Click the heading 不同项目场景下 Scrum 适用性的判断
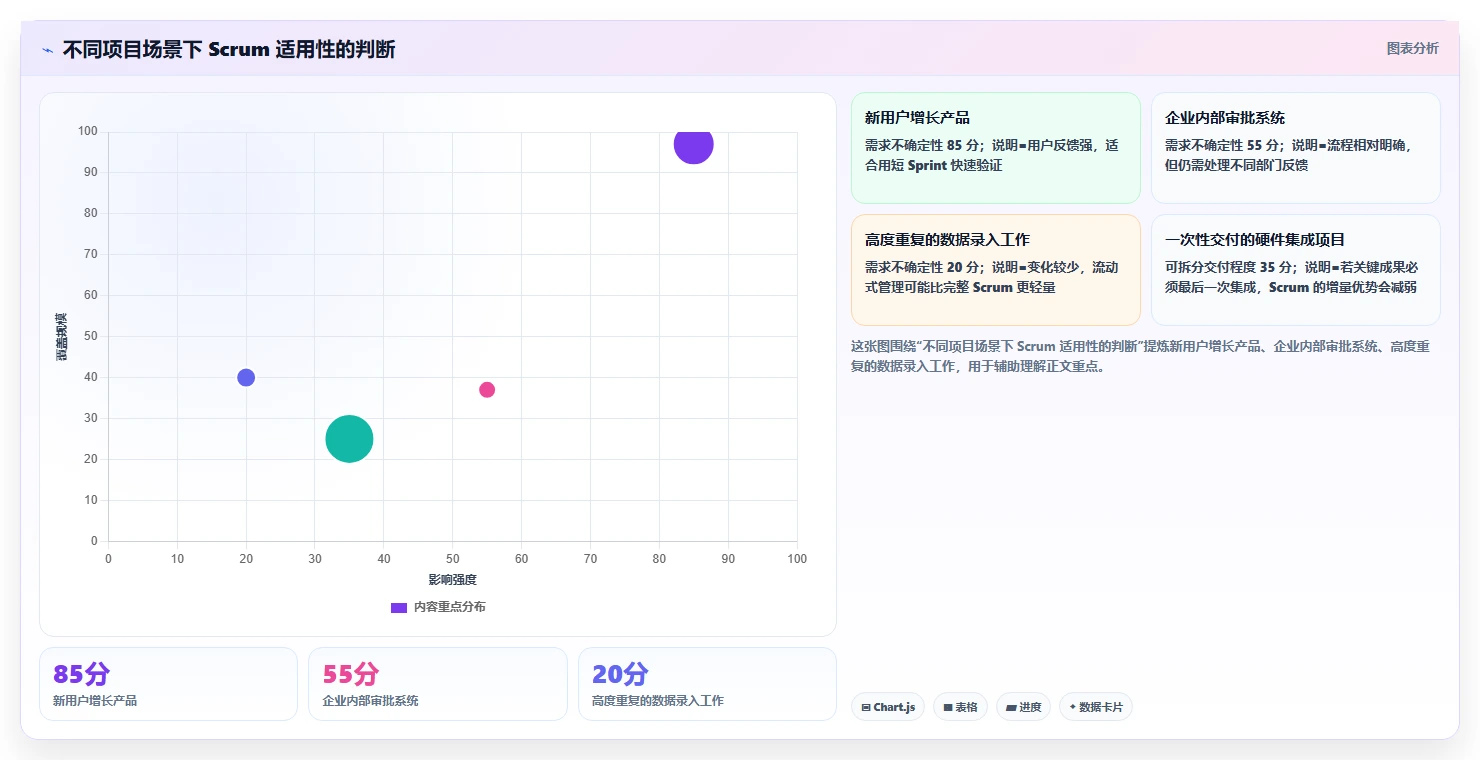Viewport: 1480px width, 760px height. [x=229, y=49]
